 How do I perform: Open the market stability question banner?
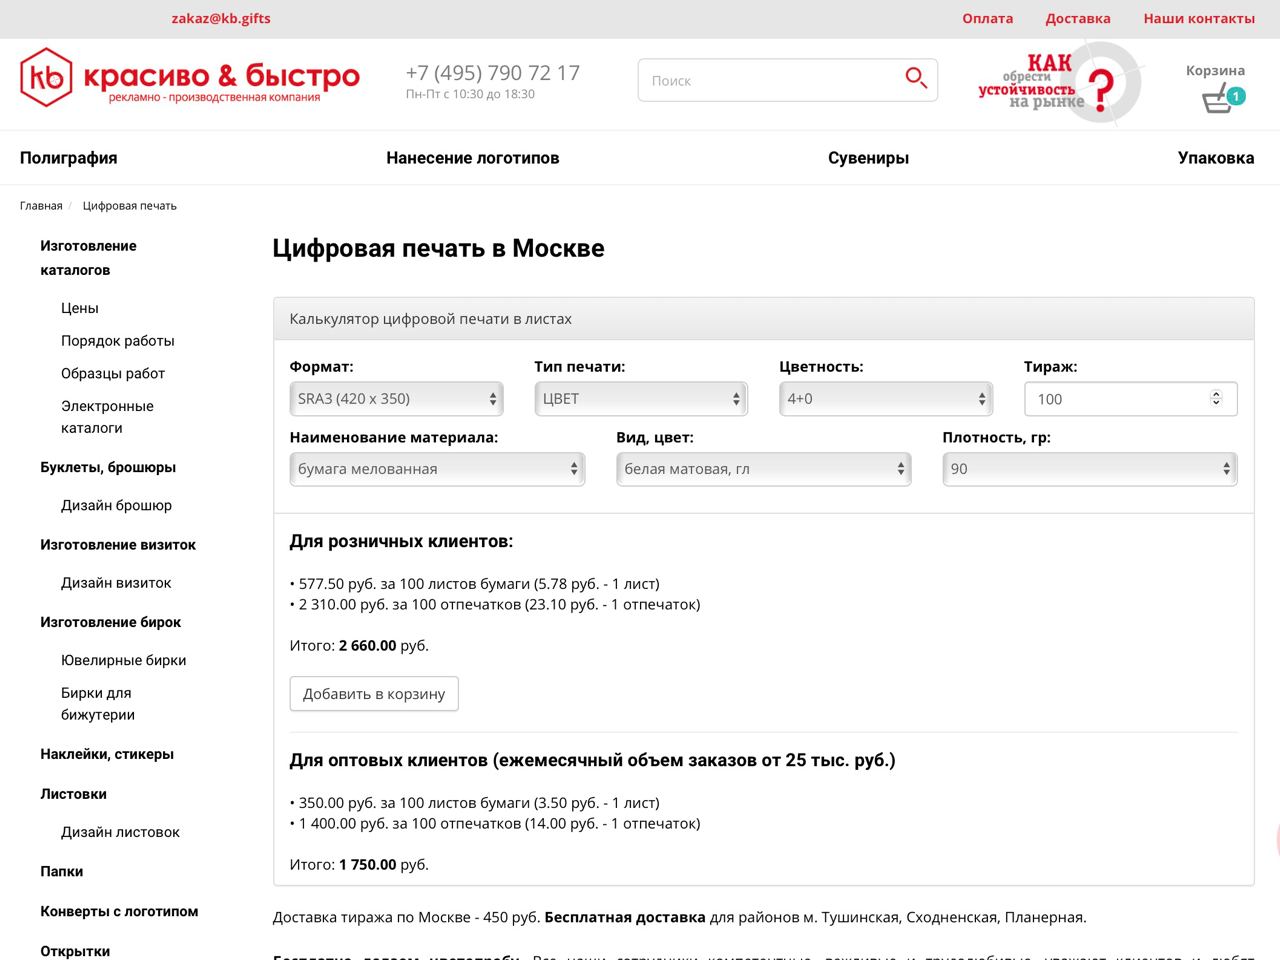[x=1059, y=82]
